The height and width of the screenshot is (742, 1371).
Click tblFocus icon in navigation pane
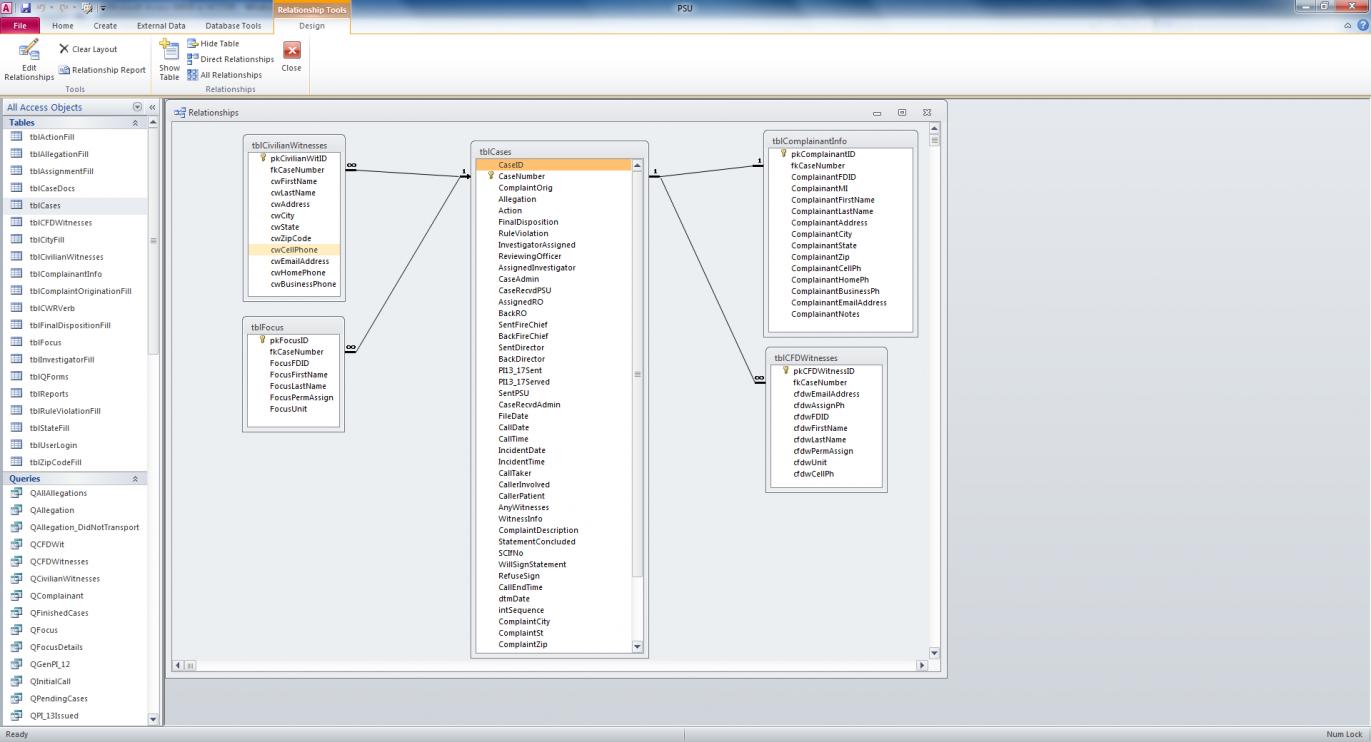[16, 342]
